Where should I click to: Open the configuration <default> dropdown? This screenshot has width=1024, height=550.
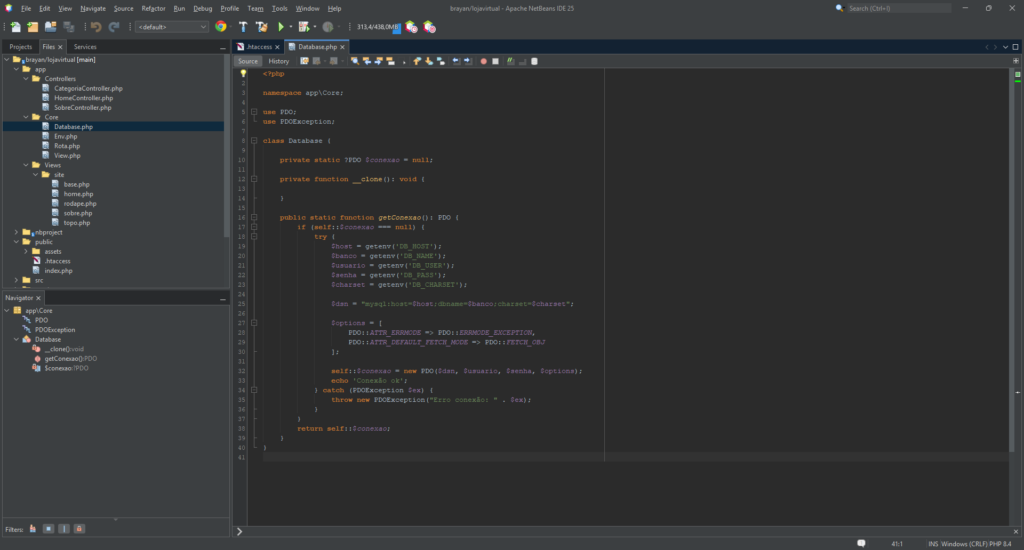172,27
